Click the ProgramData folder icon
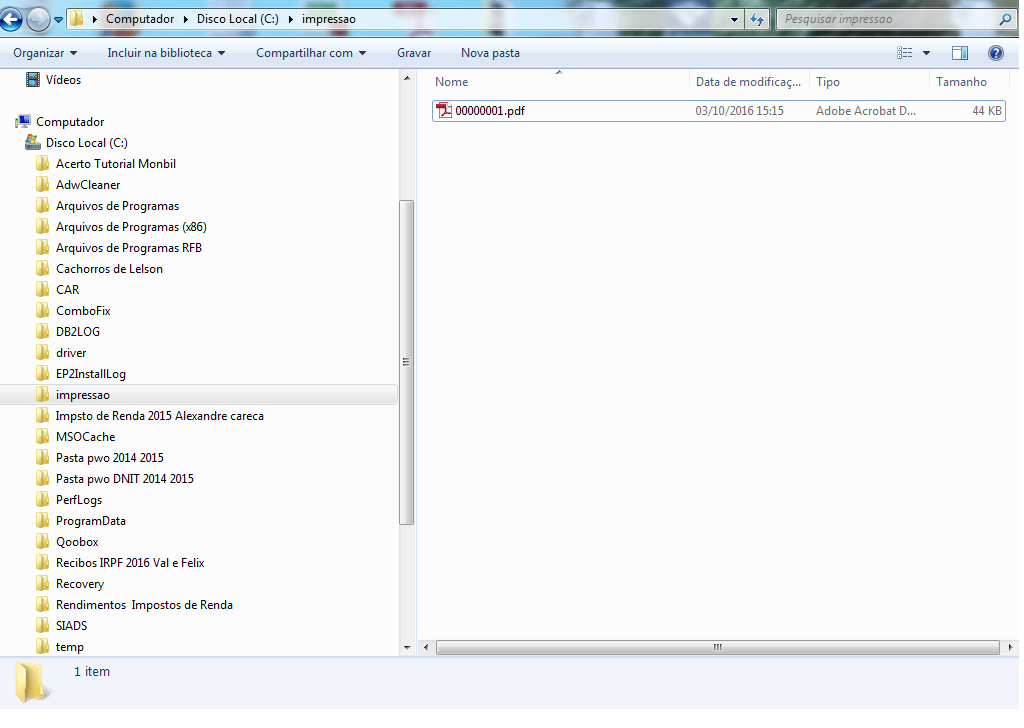The width and height of the screenshot is (1024, 728). point(42,520)
